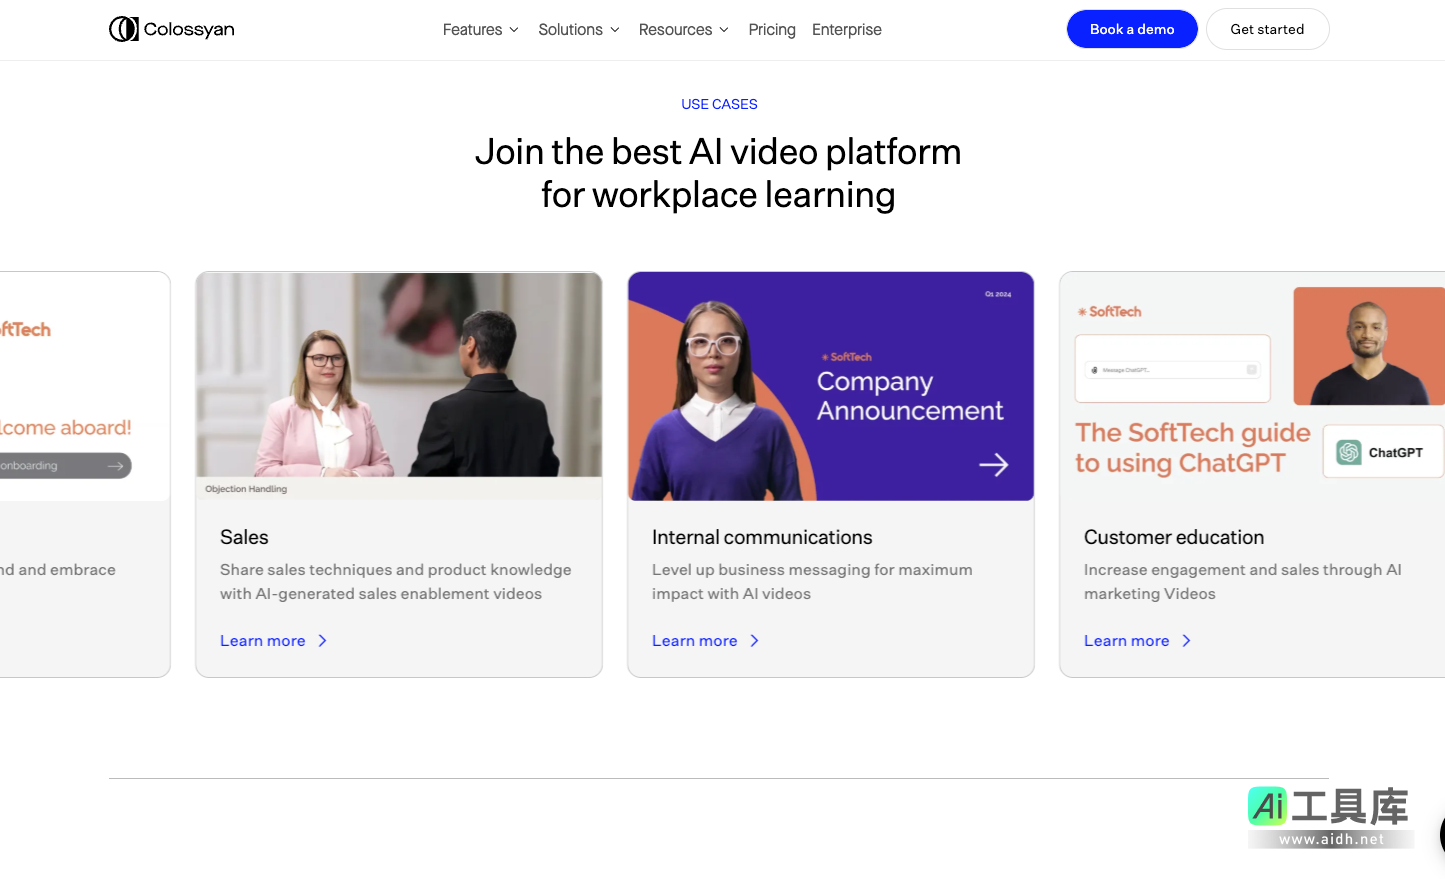Open the Resources dropdown menu
The image size is (1445, 879).
click(683, 30)
